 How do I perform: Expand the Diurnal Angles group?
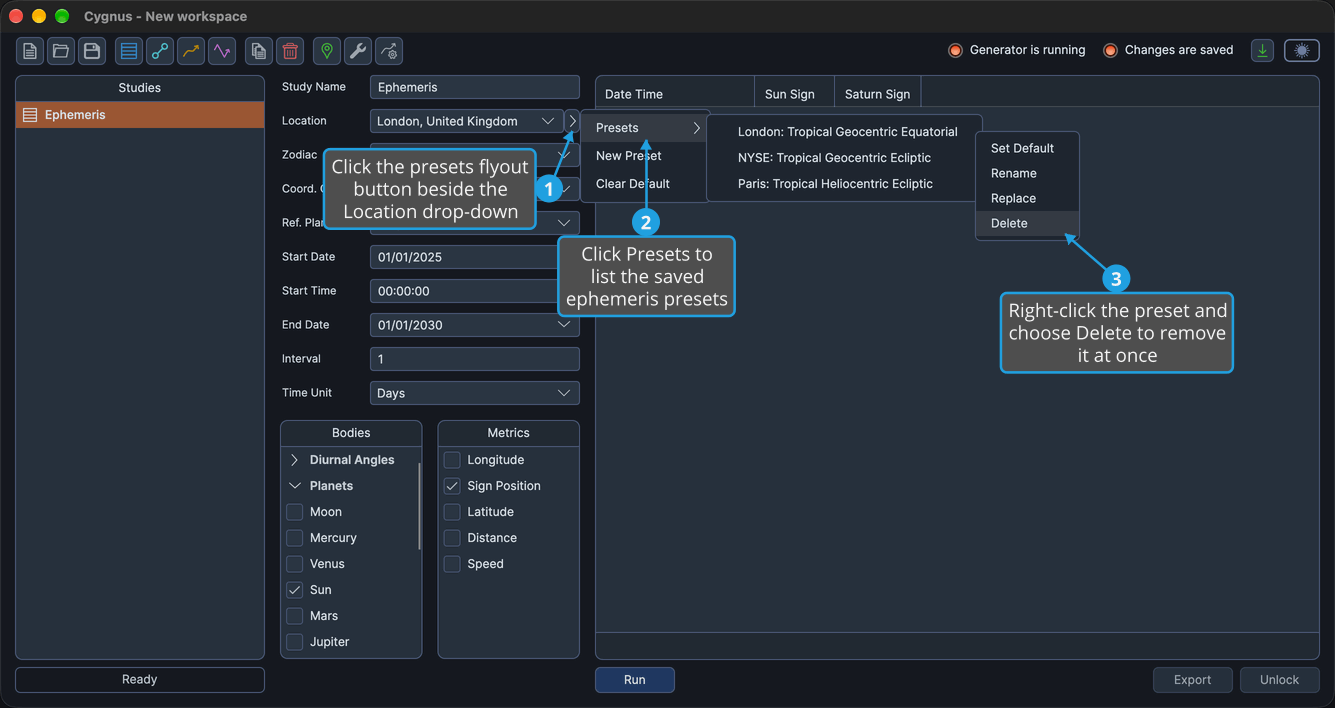coord(295,460)
